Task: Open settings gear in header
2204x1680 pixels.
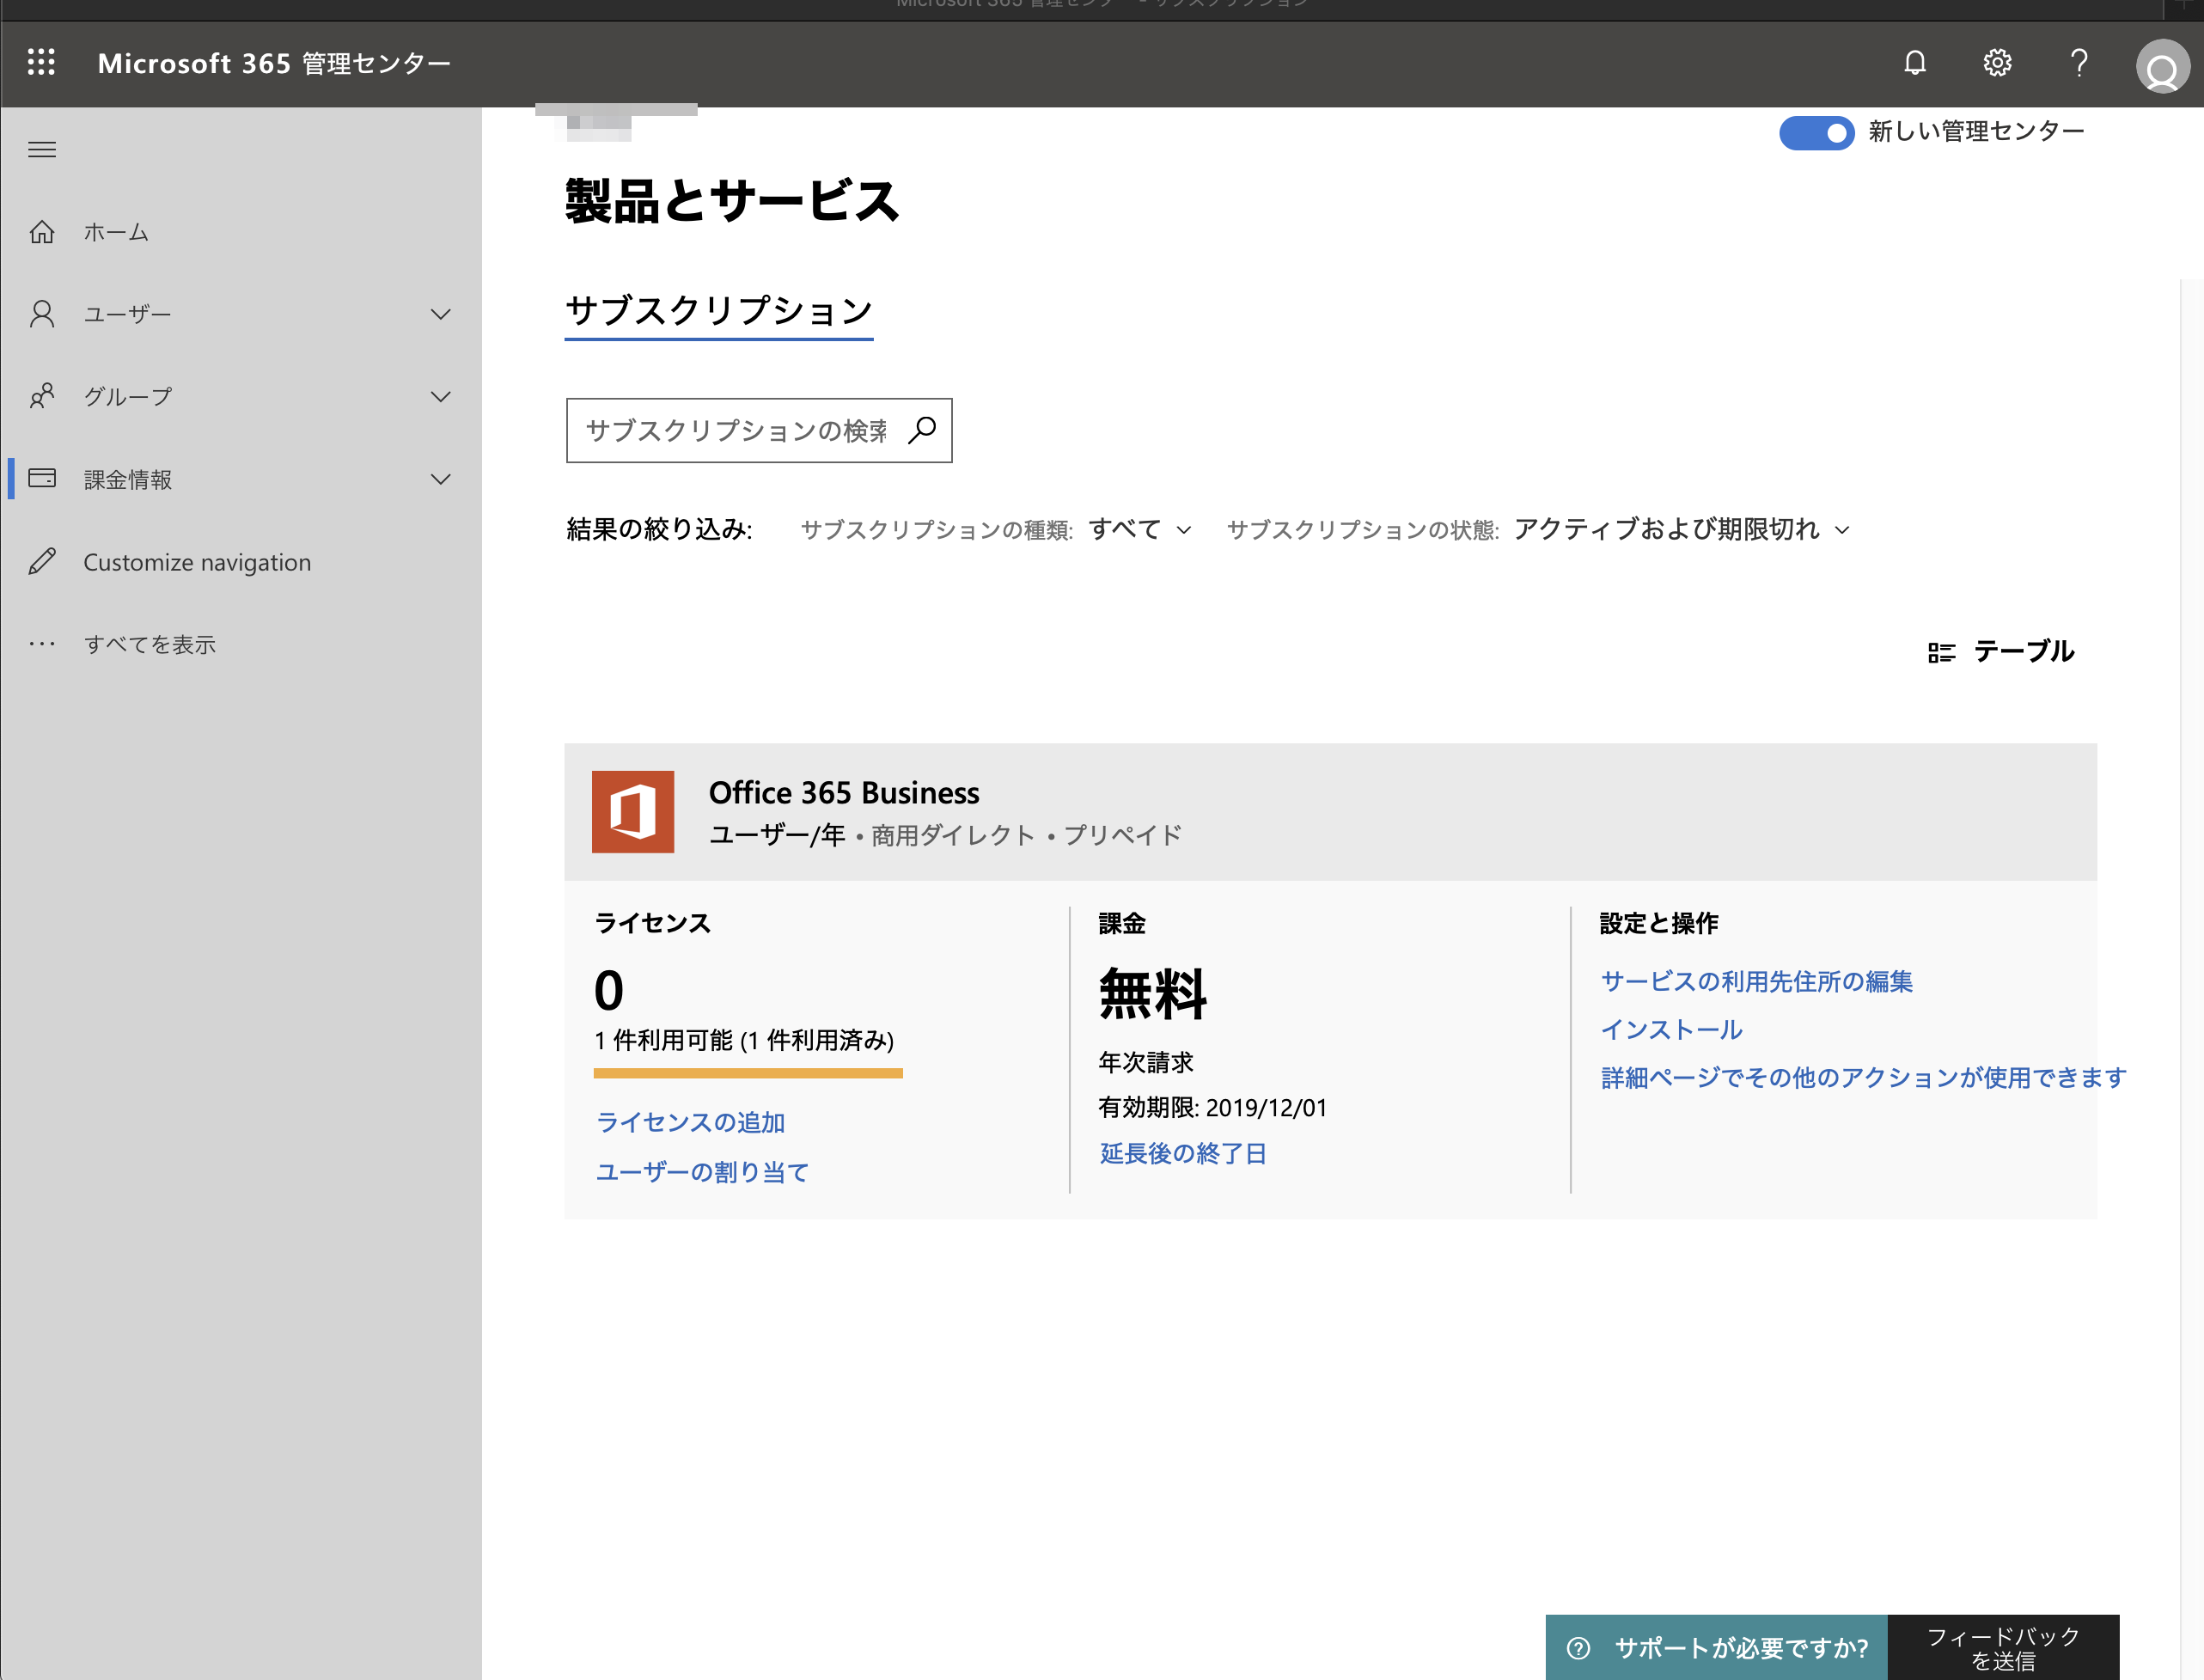Action: pos(1997,63)
